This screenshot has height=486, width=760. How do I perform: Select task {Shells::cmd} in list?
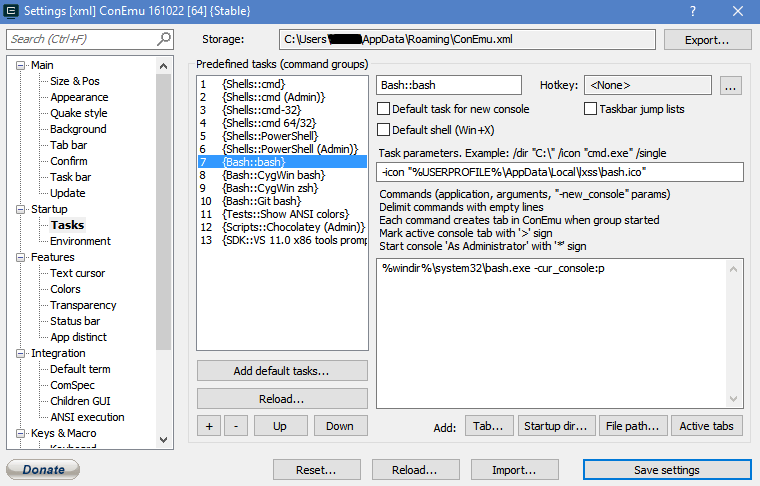[282, 84]
